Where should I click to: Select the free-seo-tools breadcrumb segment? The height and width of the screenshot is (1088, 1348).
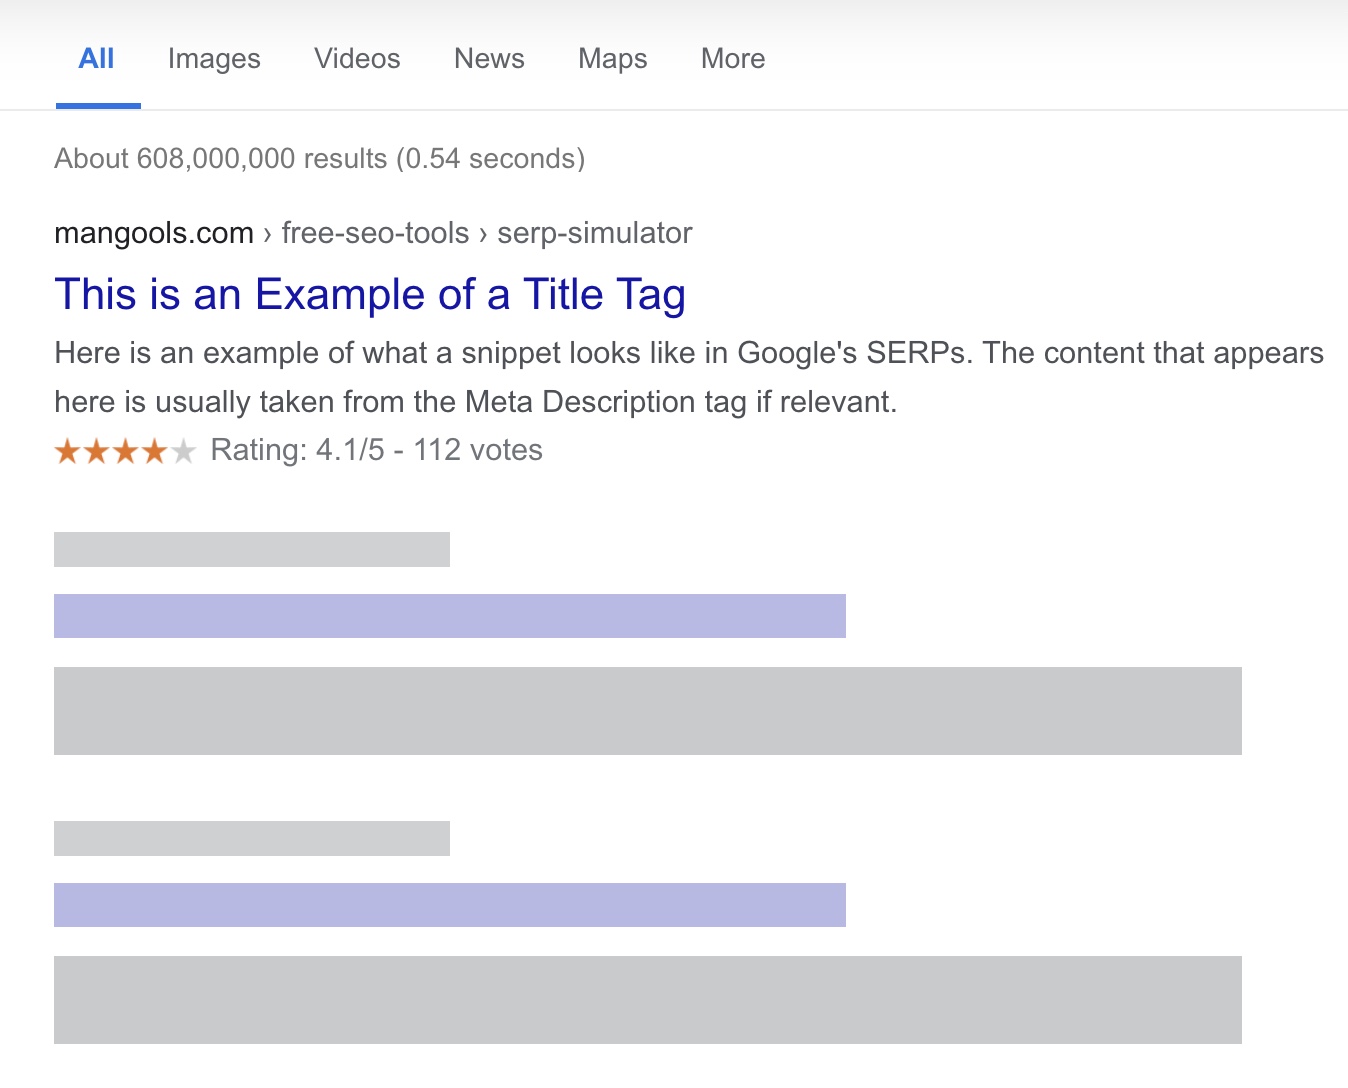[373, 232]
